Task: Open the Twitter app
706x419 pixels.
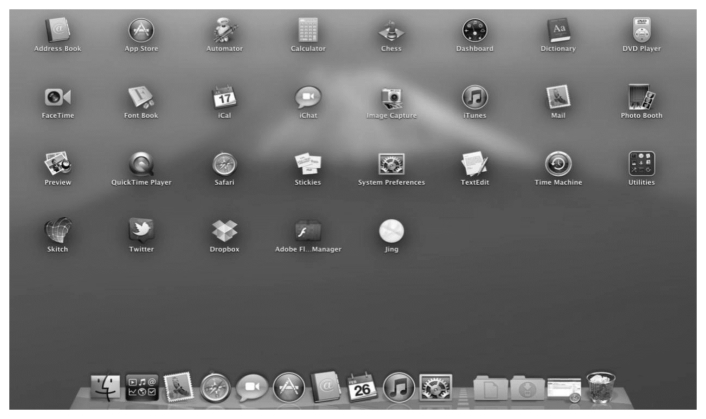Action: pos(141,230)
